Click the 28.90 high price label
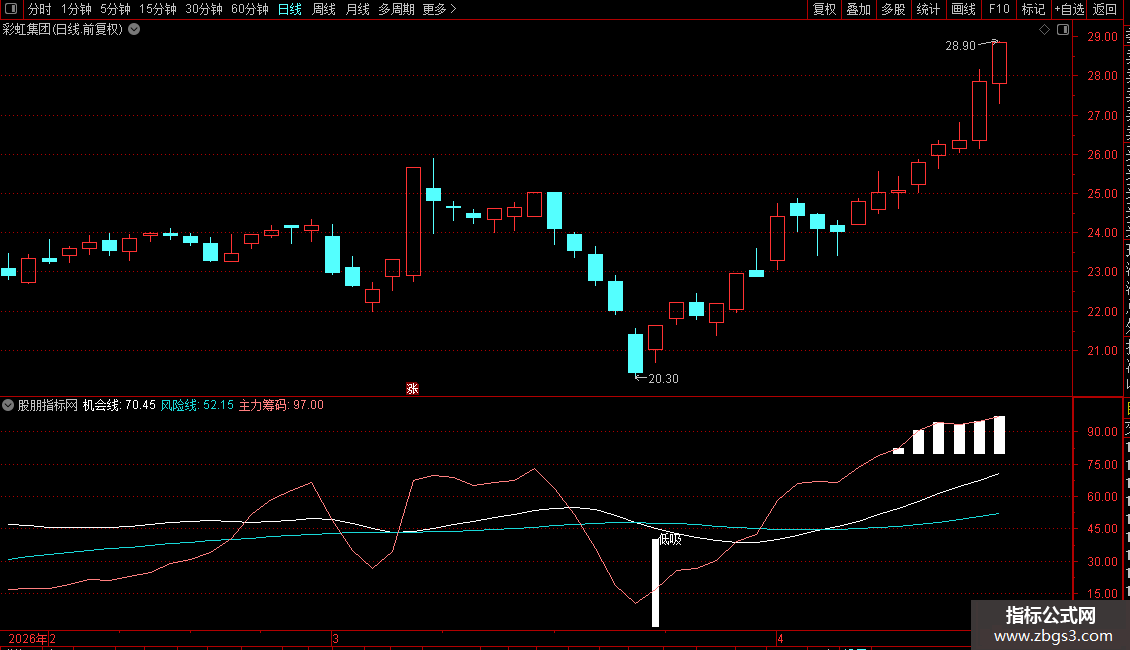 pyautogui.click(x=960, y=45)
